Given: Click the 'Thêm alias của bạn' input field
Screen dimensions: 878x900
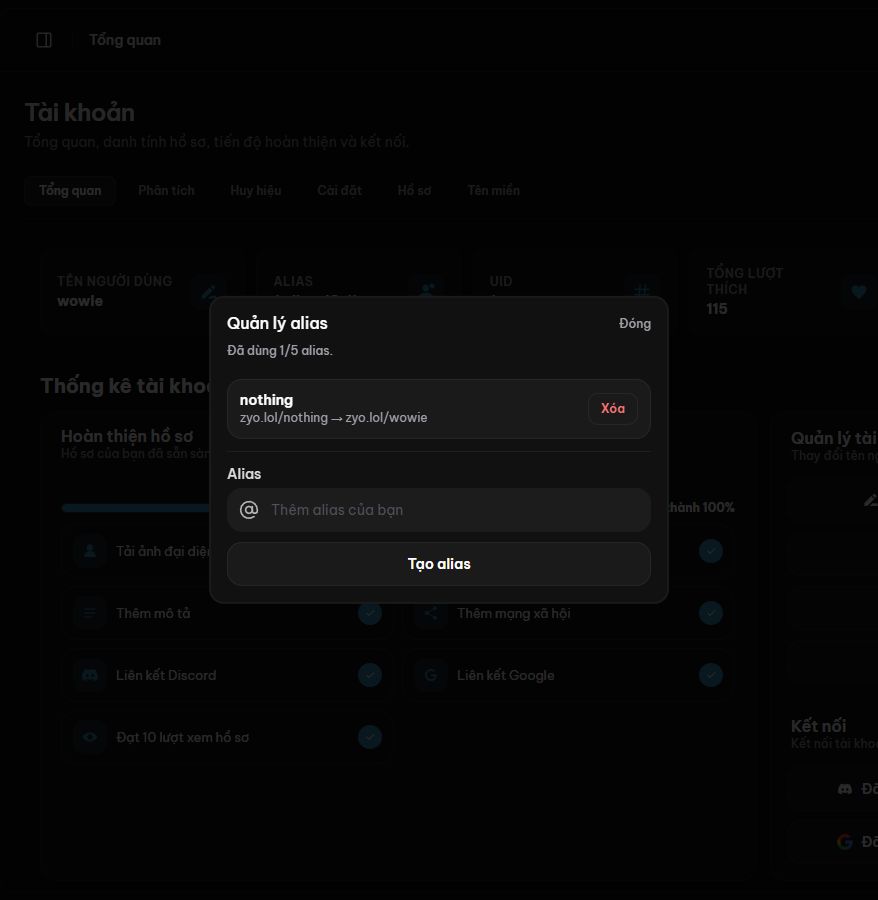Looking at the screenshot, I should tap(439, 510).
